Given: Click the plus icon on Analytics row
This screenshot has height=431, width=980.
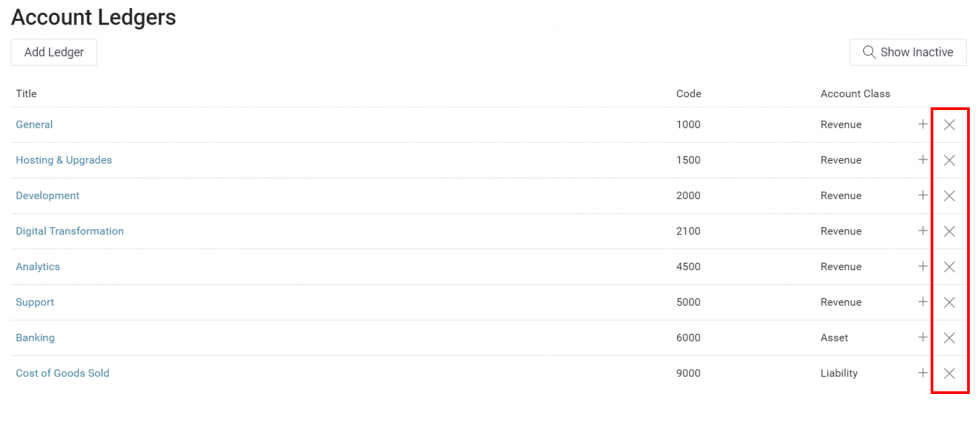Looking at the screenshot, I should coord(923,266).
